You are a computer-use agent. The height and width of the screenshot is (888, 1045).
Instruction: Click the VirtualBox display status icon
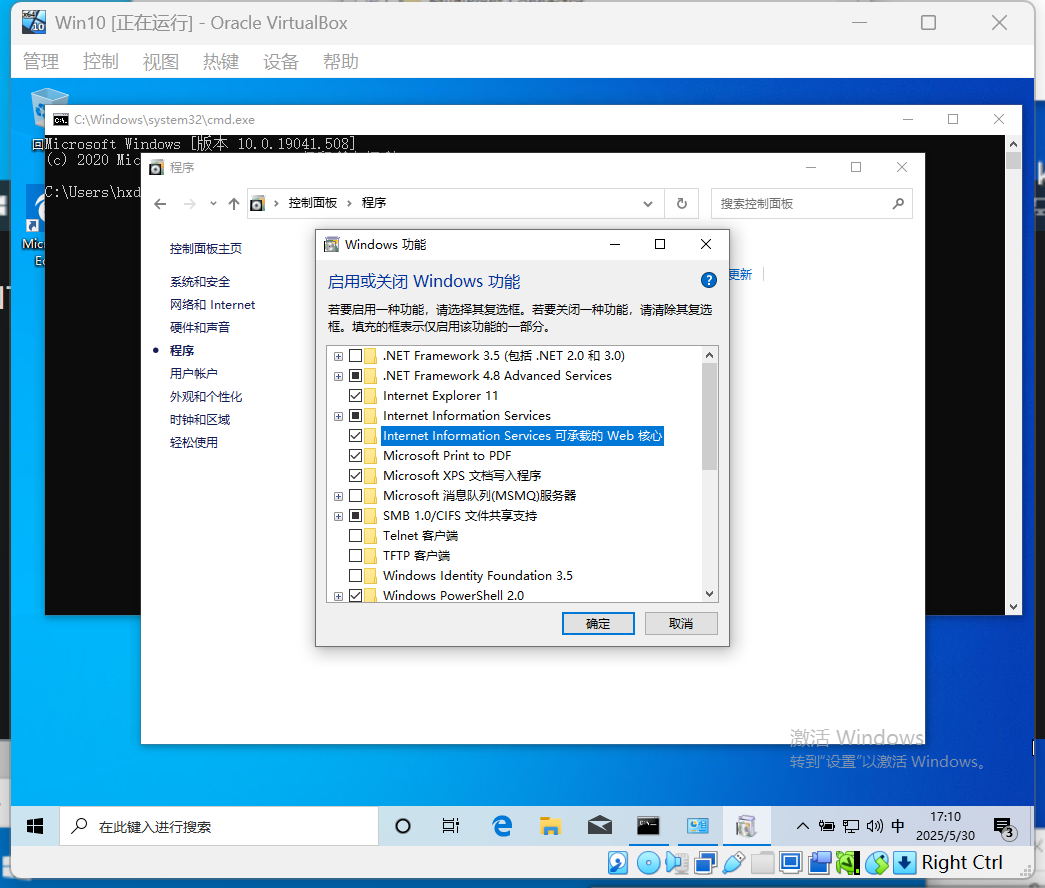point(791,863)
